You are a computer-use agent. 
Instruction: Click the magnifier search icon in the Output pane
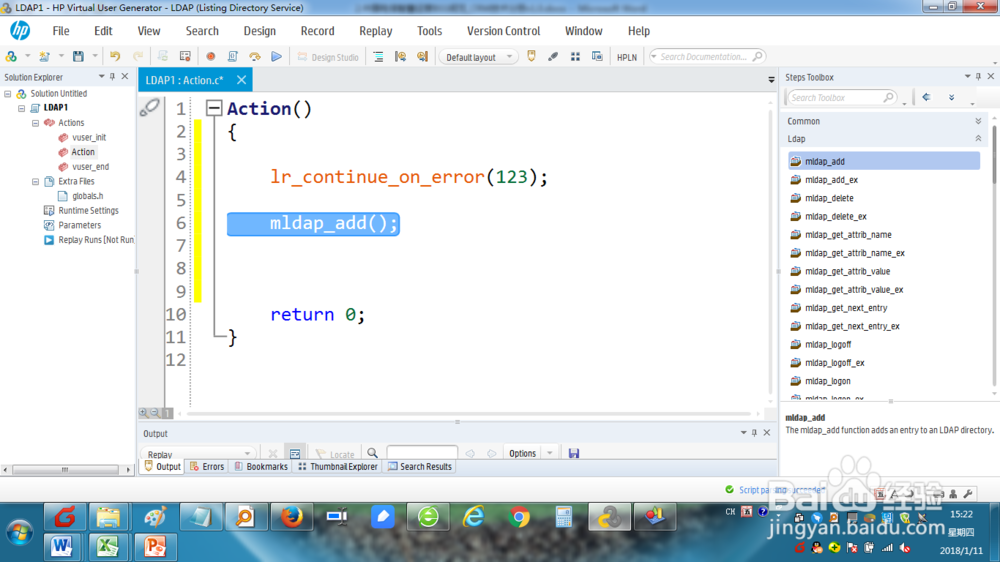[372, 454]
